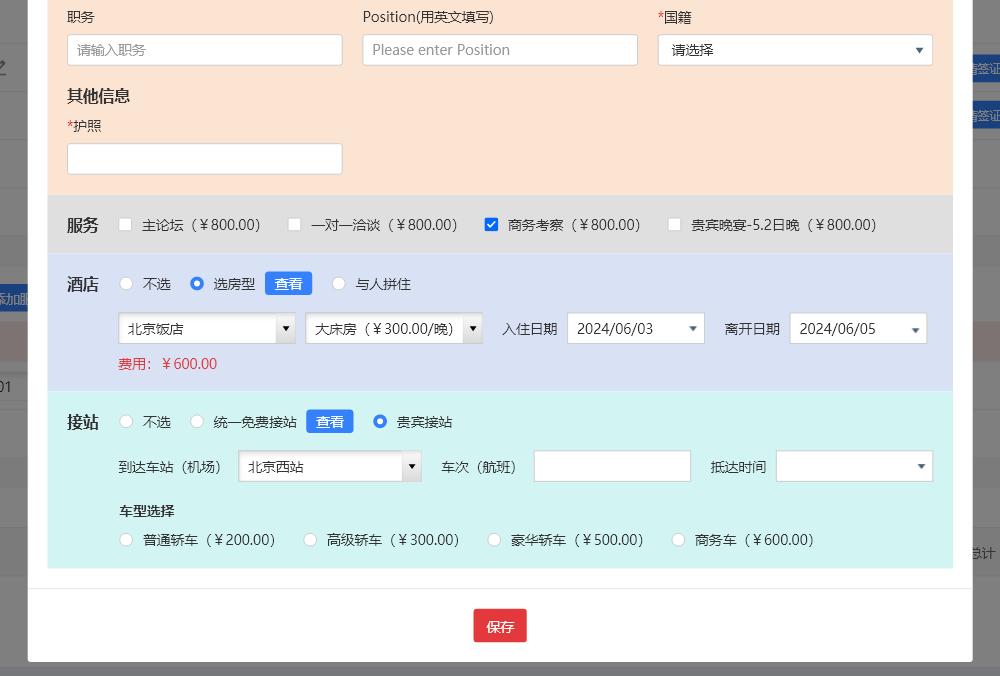Open the 国籍 nationality dropdown
This screenshot has width=1000, height=676.
tap(794, 50)
